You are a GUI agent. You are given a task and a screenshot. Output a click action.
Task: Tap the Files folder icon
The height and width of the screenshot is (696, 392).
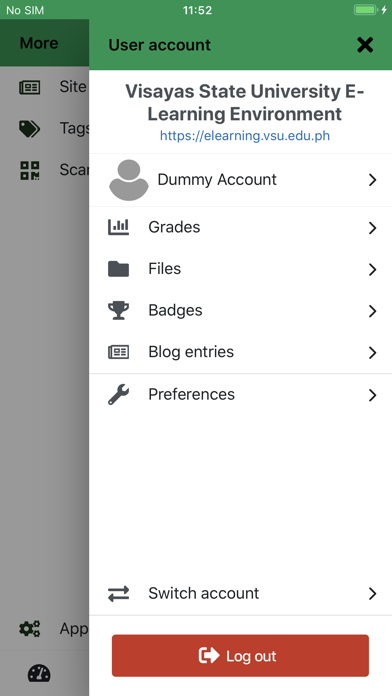pos(119,269)
